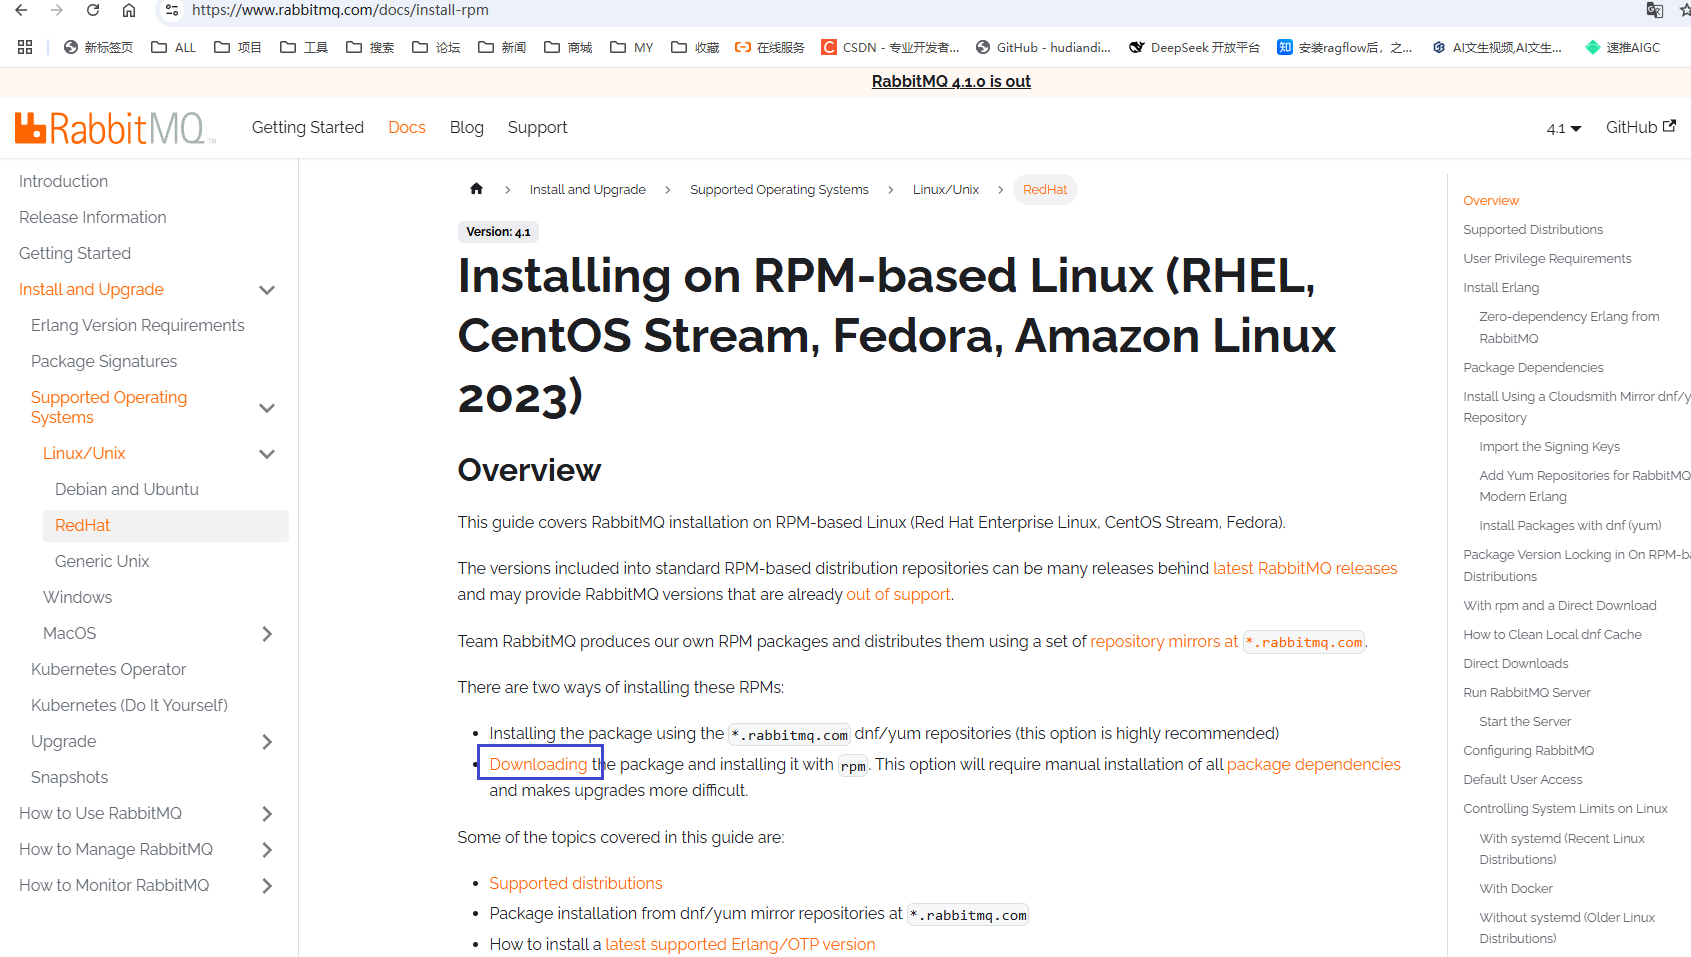The width and height of the screenshot is (1691, 957).
Task: Open Kubernetes Operator in sidebar
Action: (108, 669)
